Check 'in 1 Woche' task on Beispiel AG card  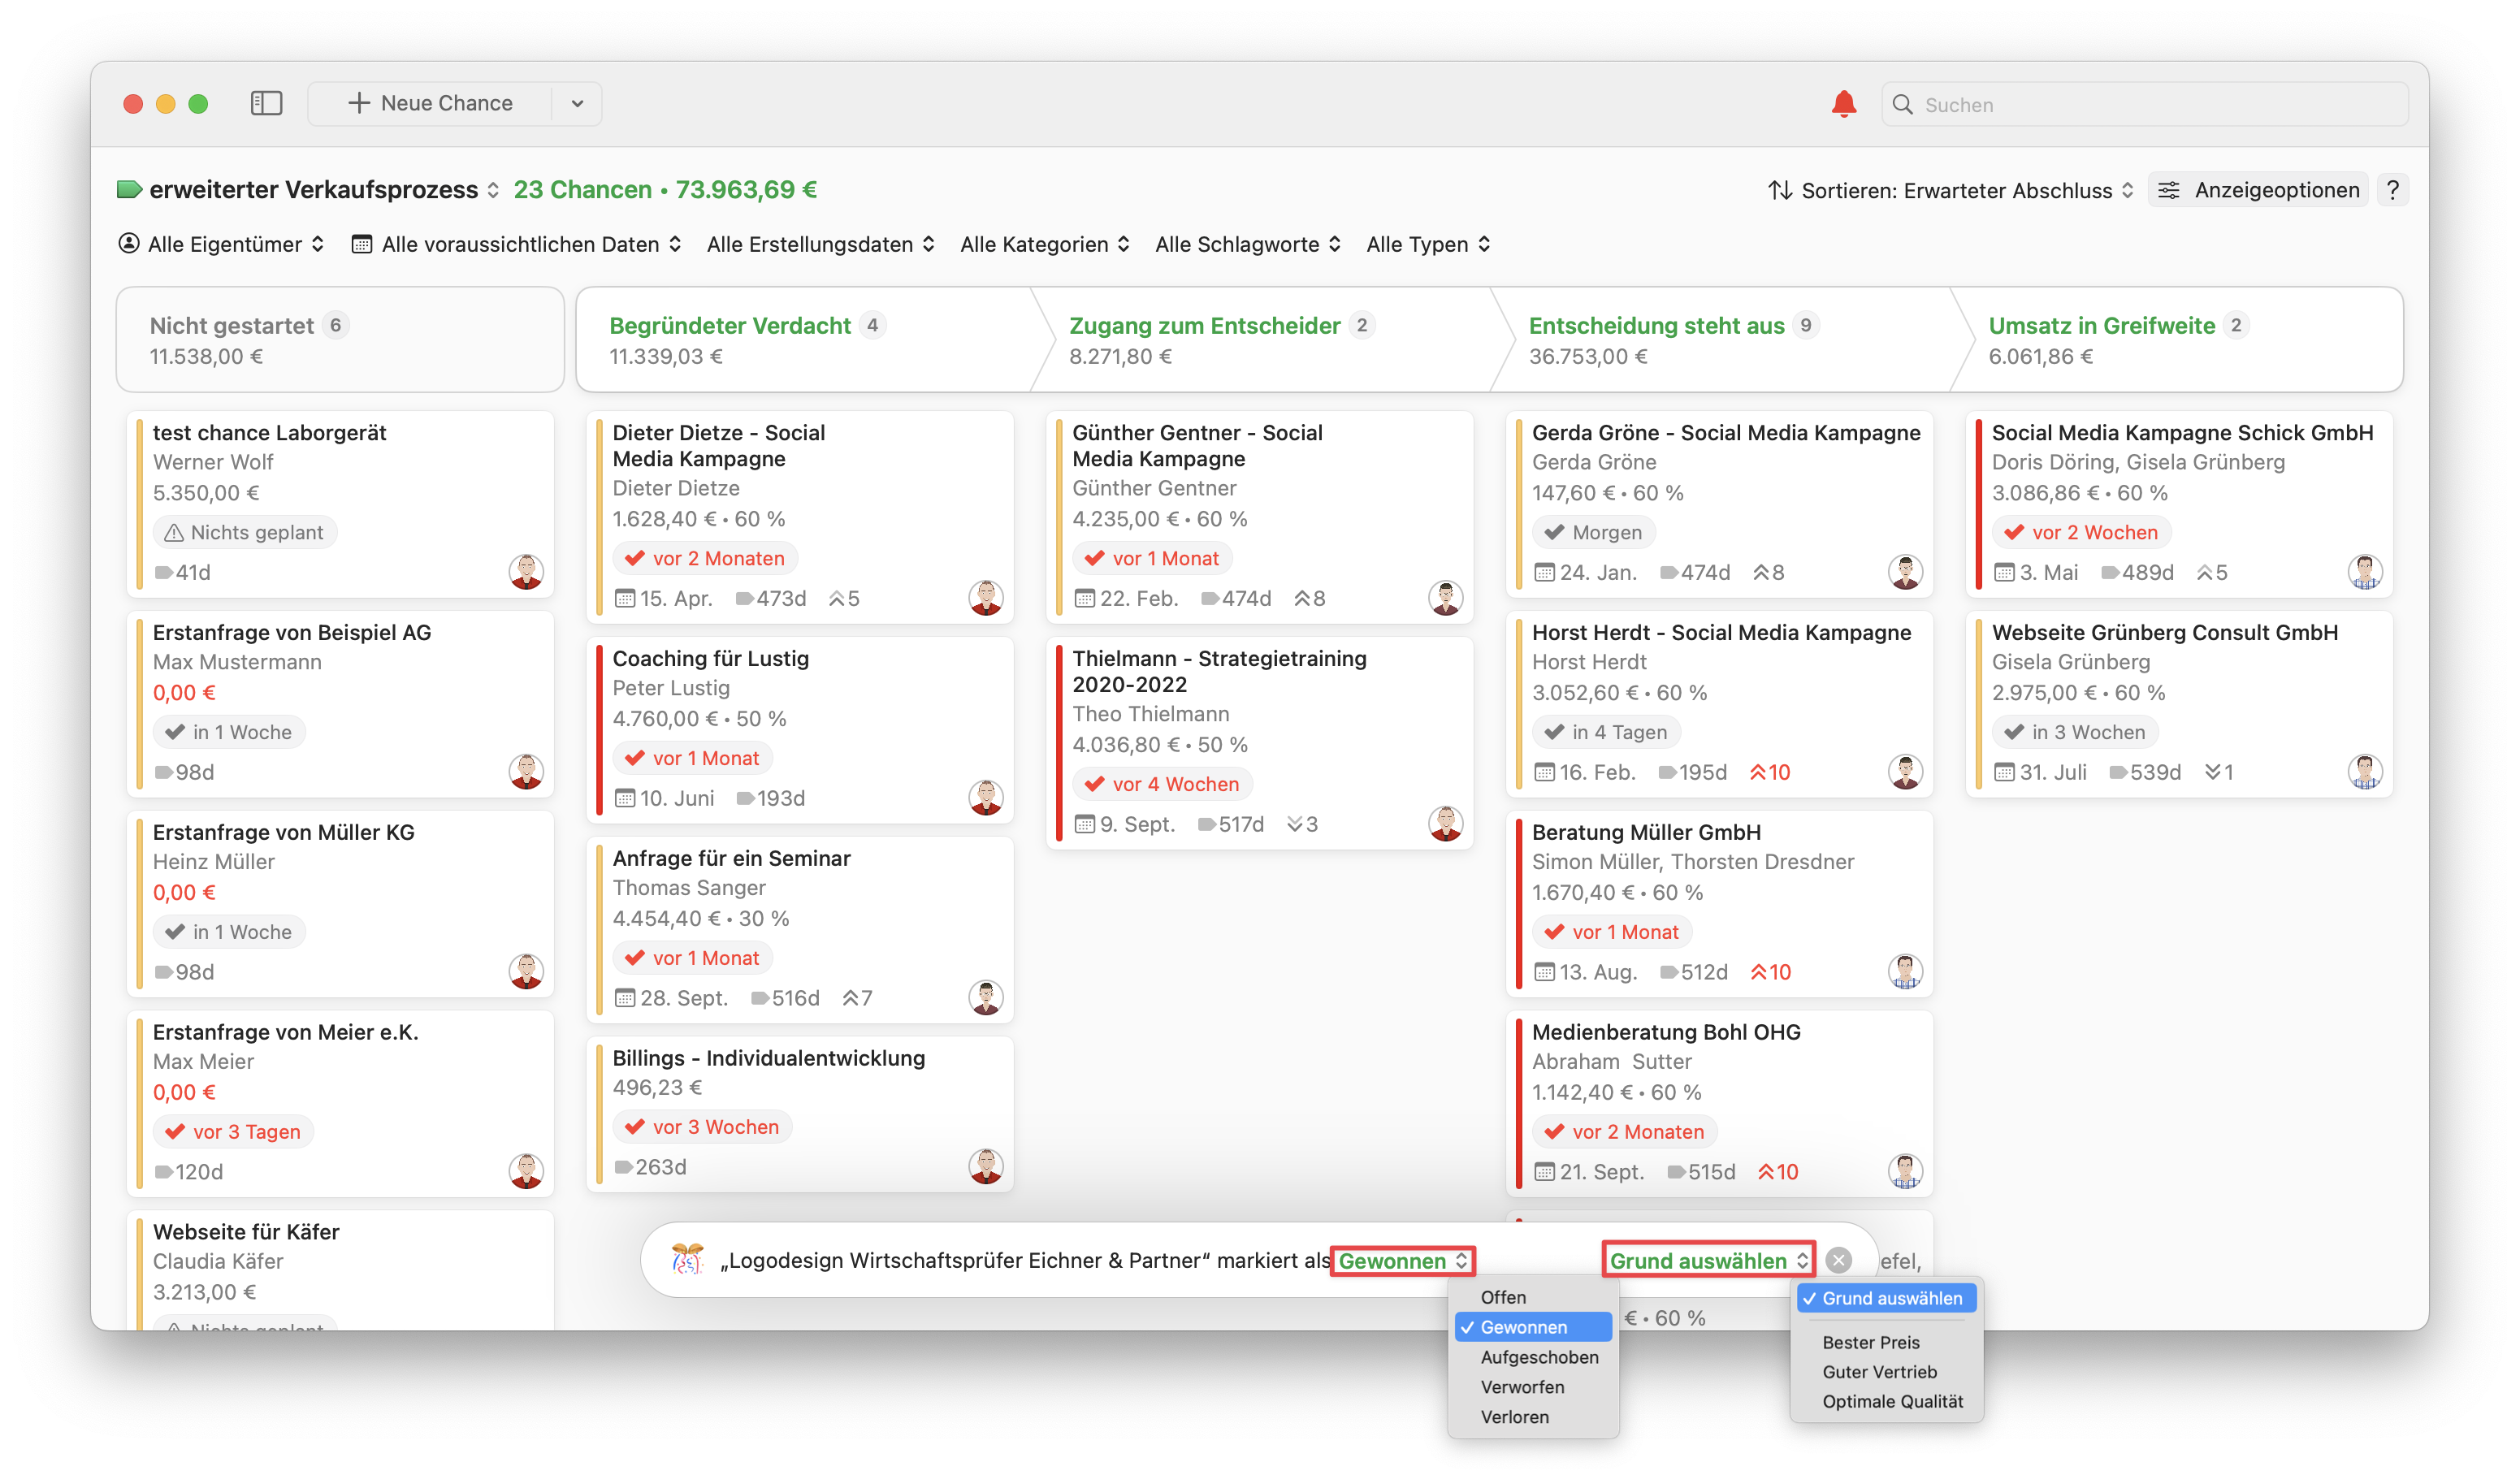175,732
